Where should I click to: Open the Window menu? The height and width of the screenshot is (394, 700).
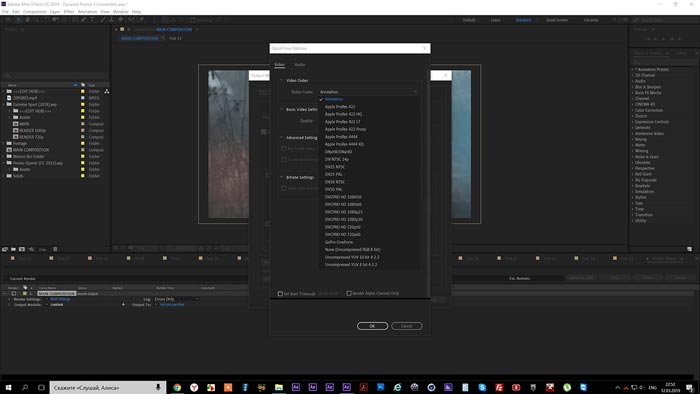pos(121,12)
